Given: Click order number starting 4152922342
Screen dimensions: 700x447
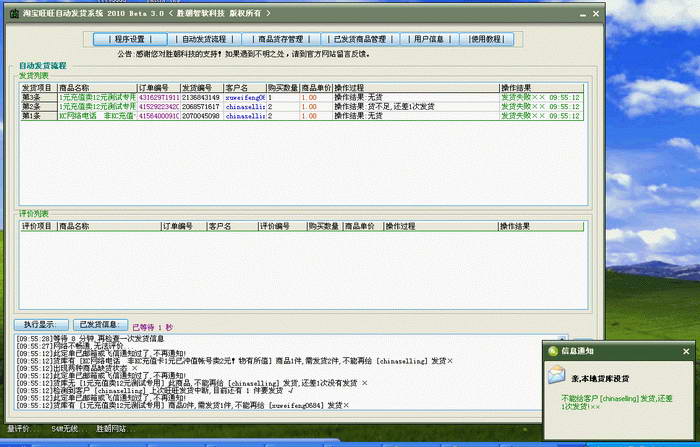Looking at the screenshot, I should pyautogui.click(x=158, y=106).
